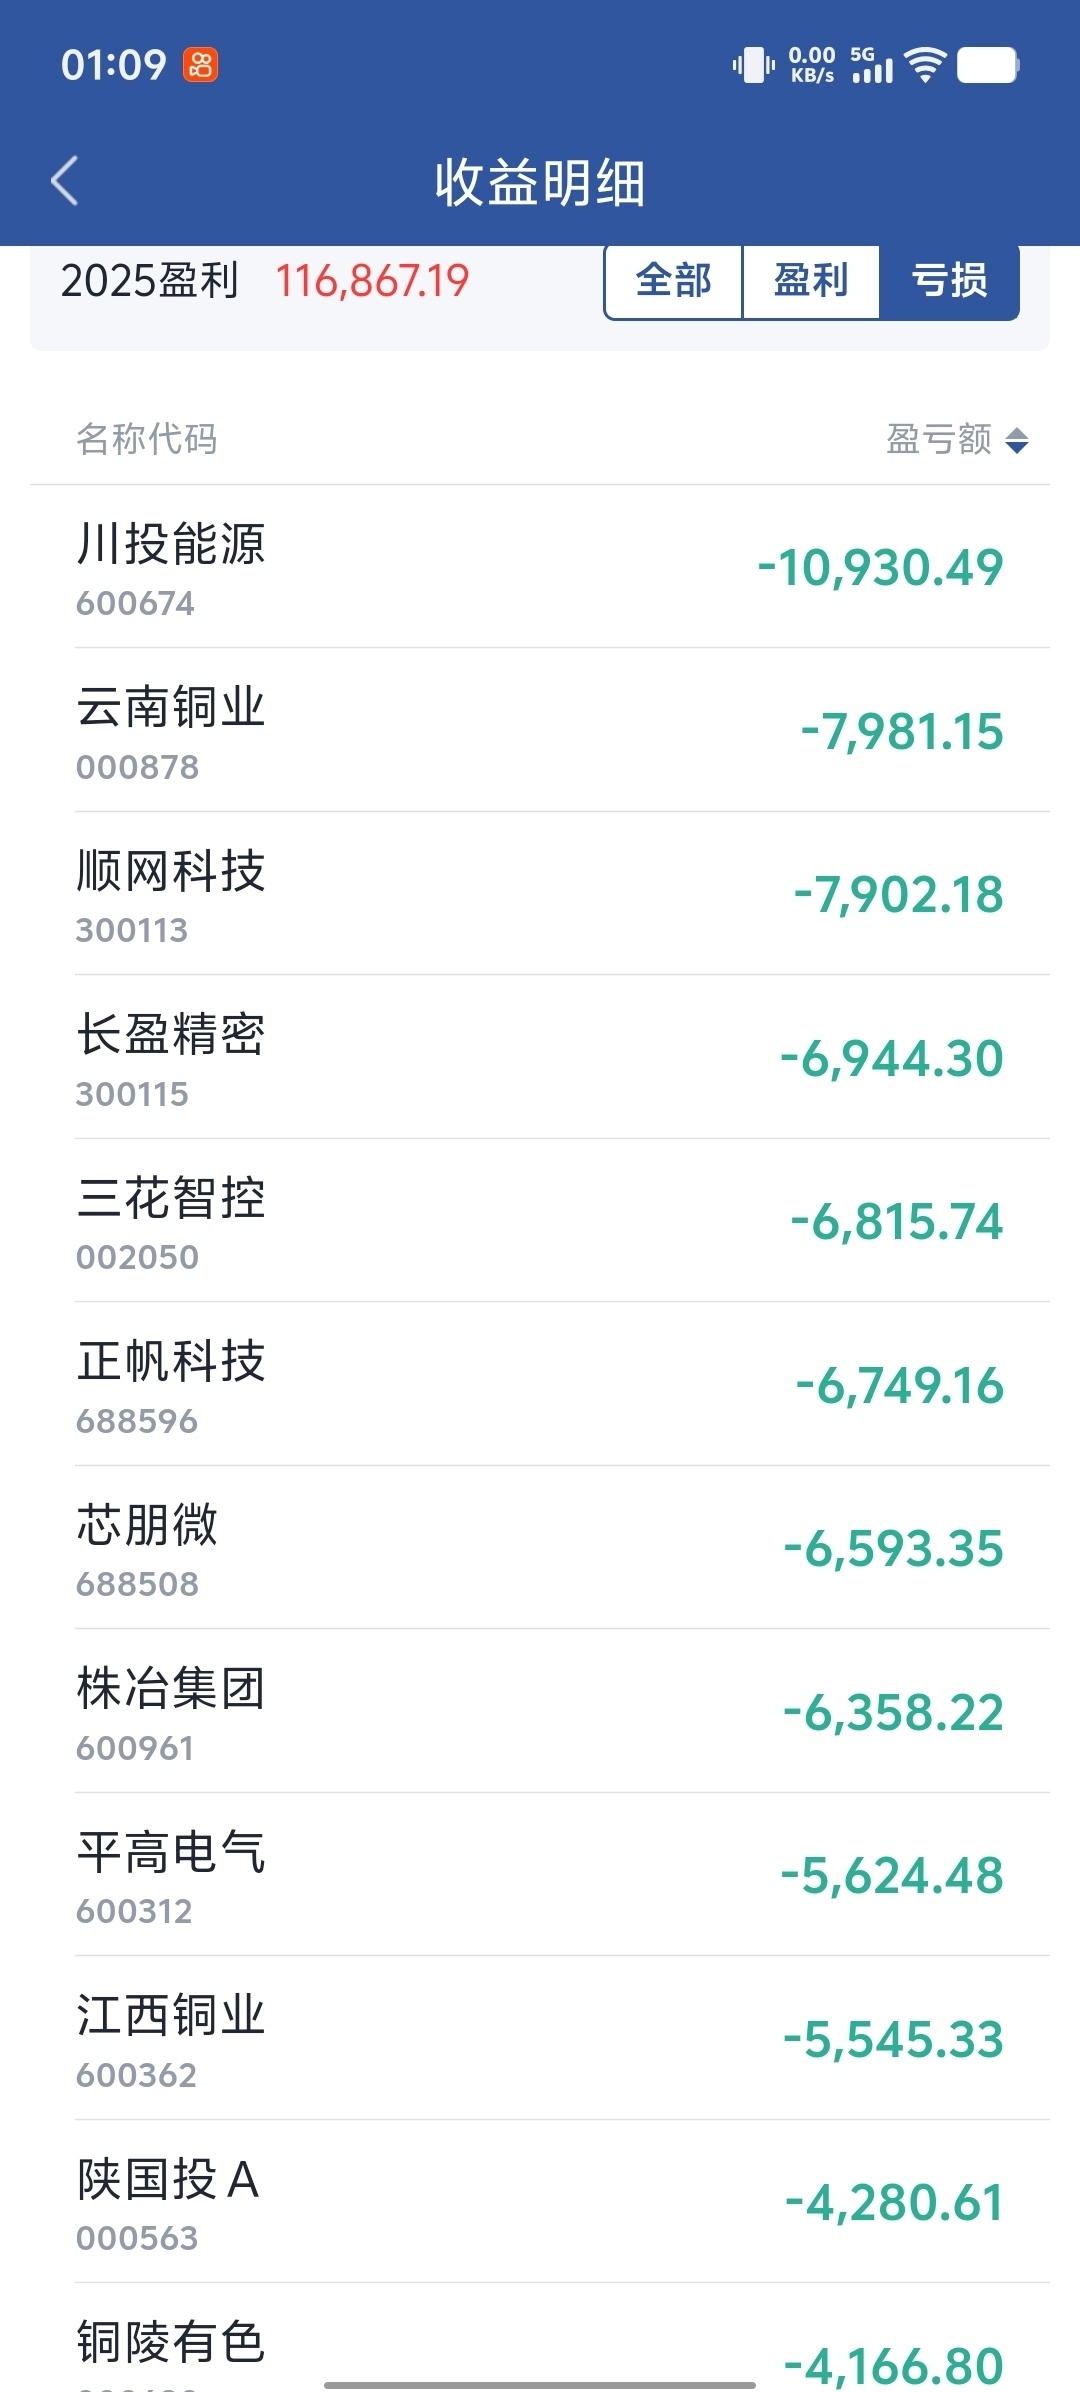
Task: Open the 长盈精密 300115 entry
Action: click(540, 1057)
